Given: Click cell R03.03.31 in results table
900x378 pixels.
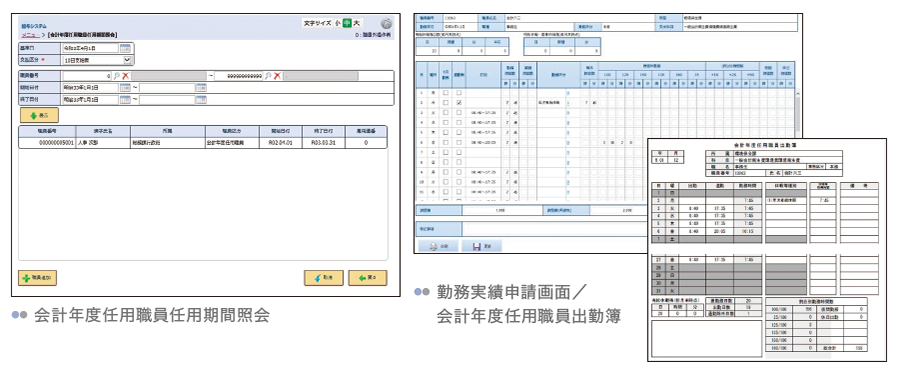Looking at the screenshot, I should point(323,143).
